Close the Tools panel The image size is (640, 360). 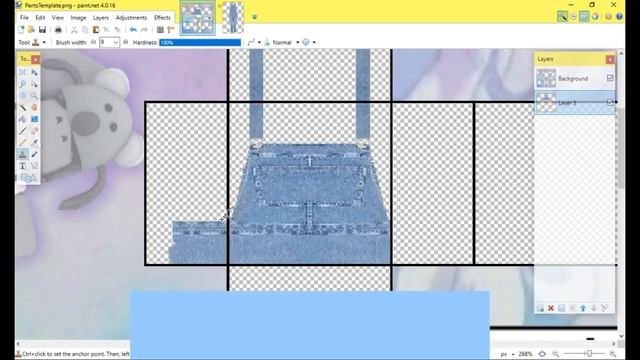(36, 60)
